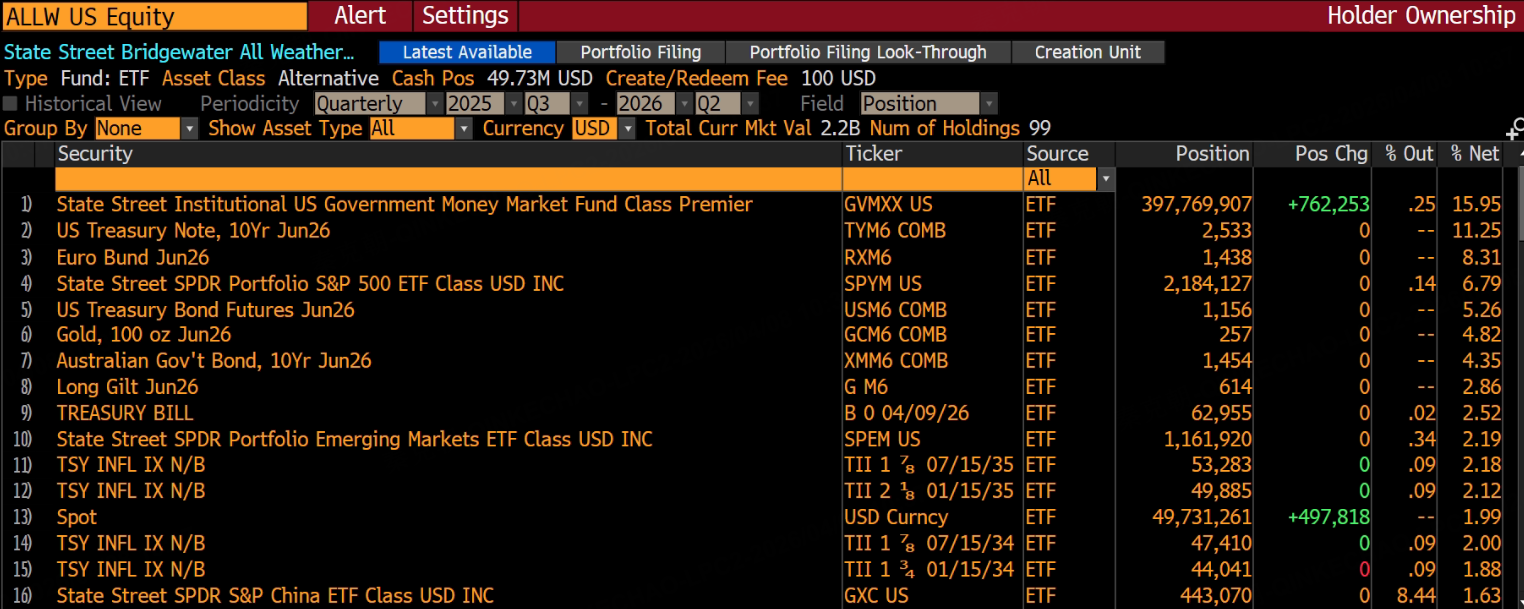Click ticker TII 1 7/8 07/15/35
The width and height of the screenshot is (1524, 609).
click(x=930, y=465)
